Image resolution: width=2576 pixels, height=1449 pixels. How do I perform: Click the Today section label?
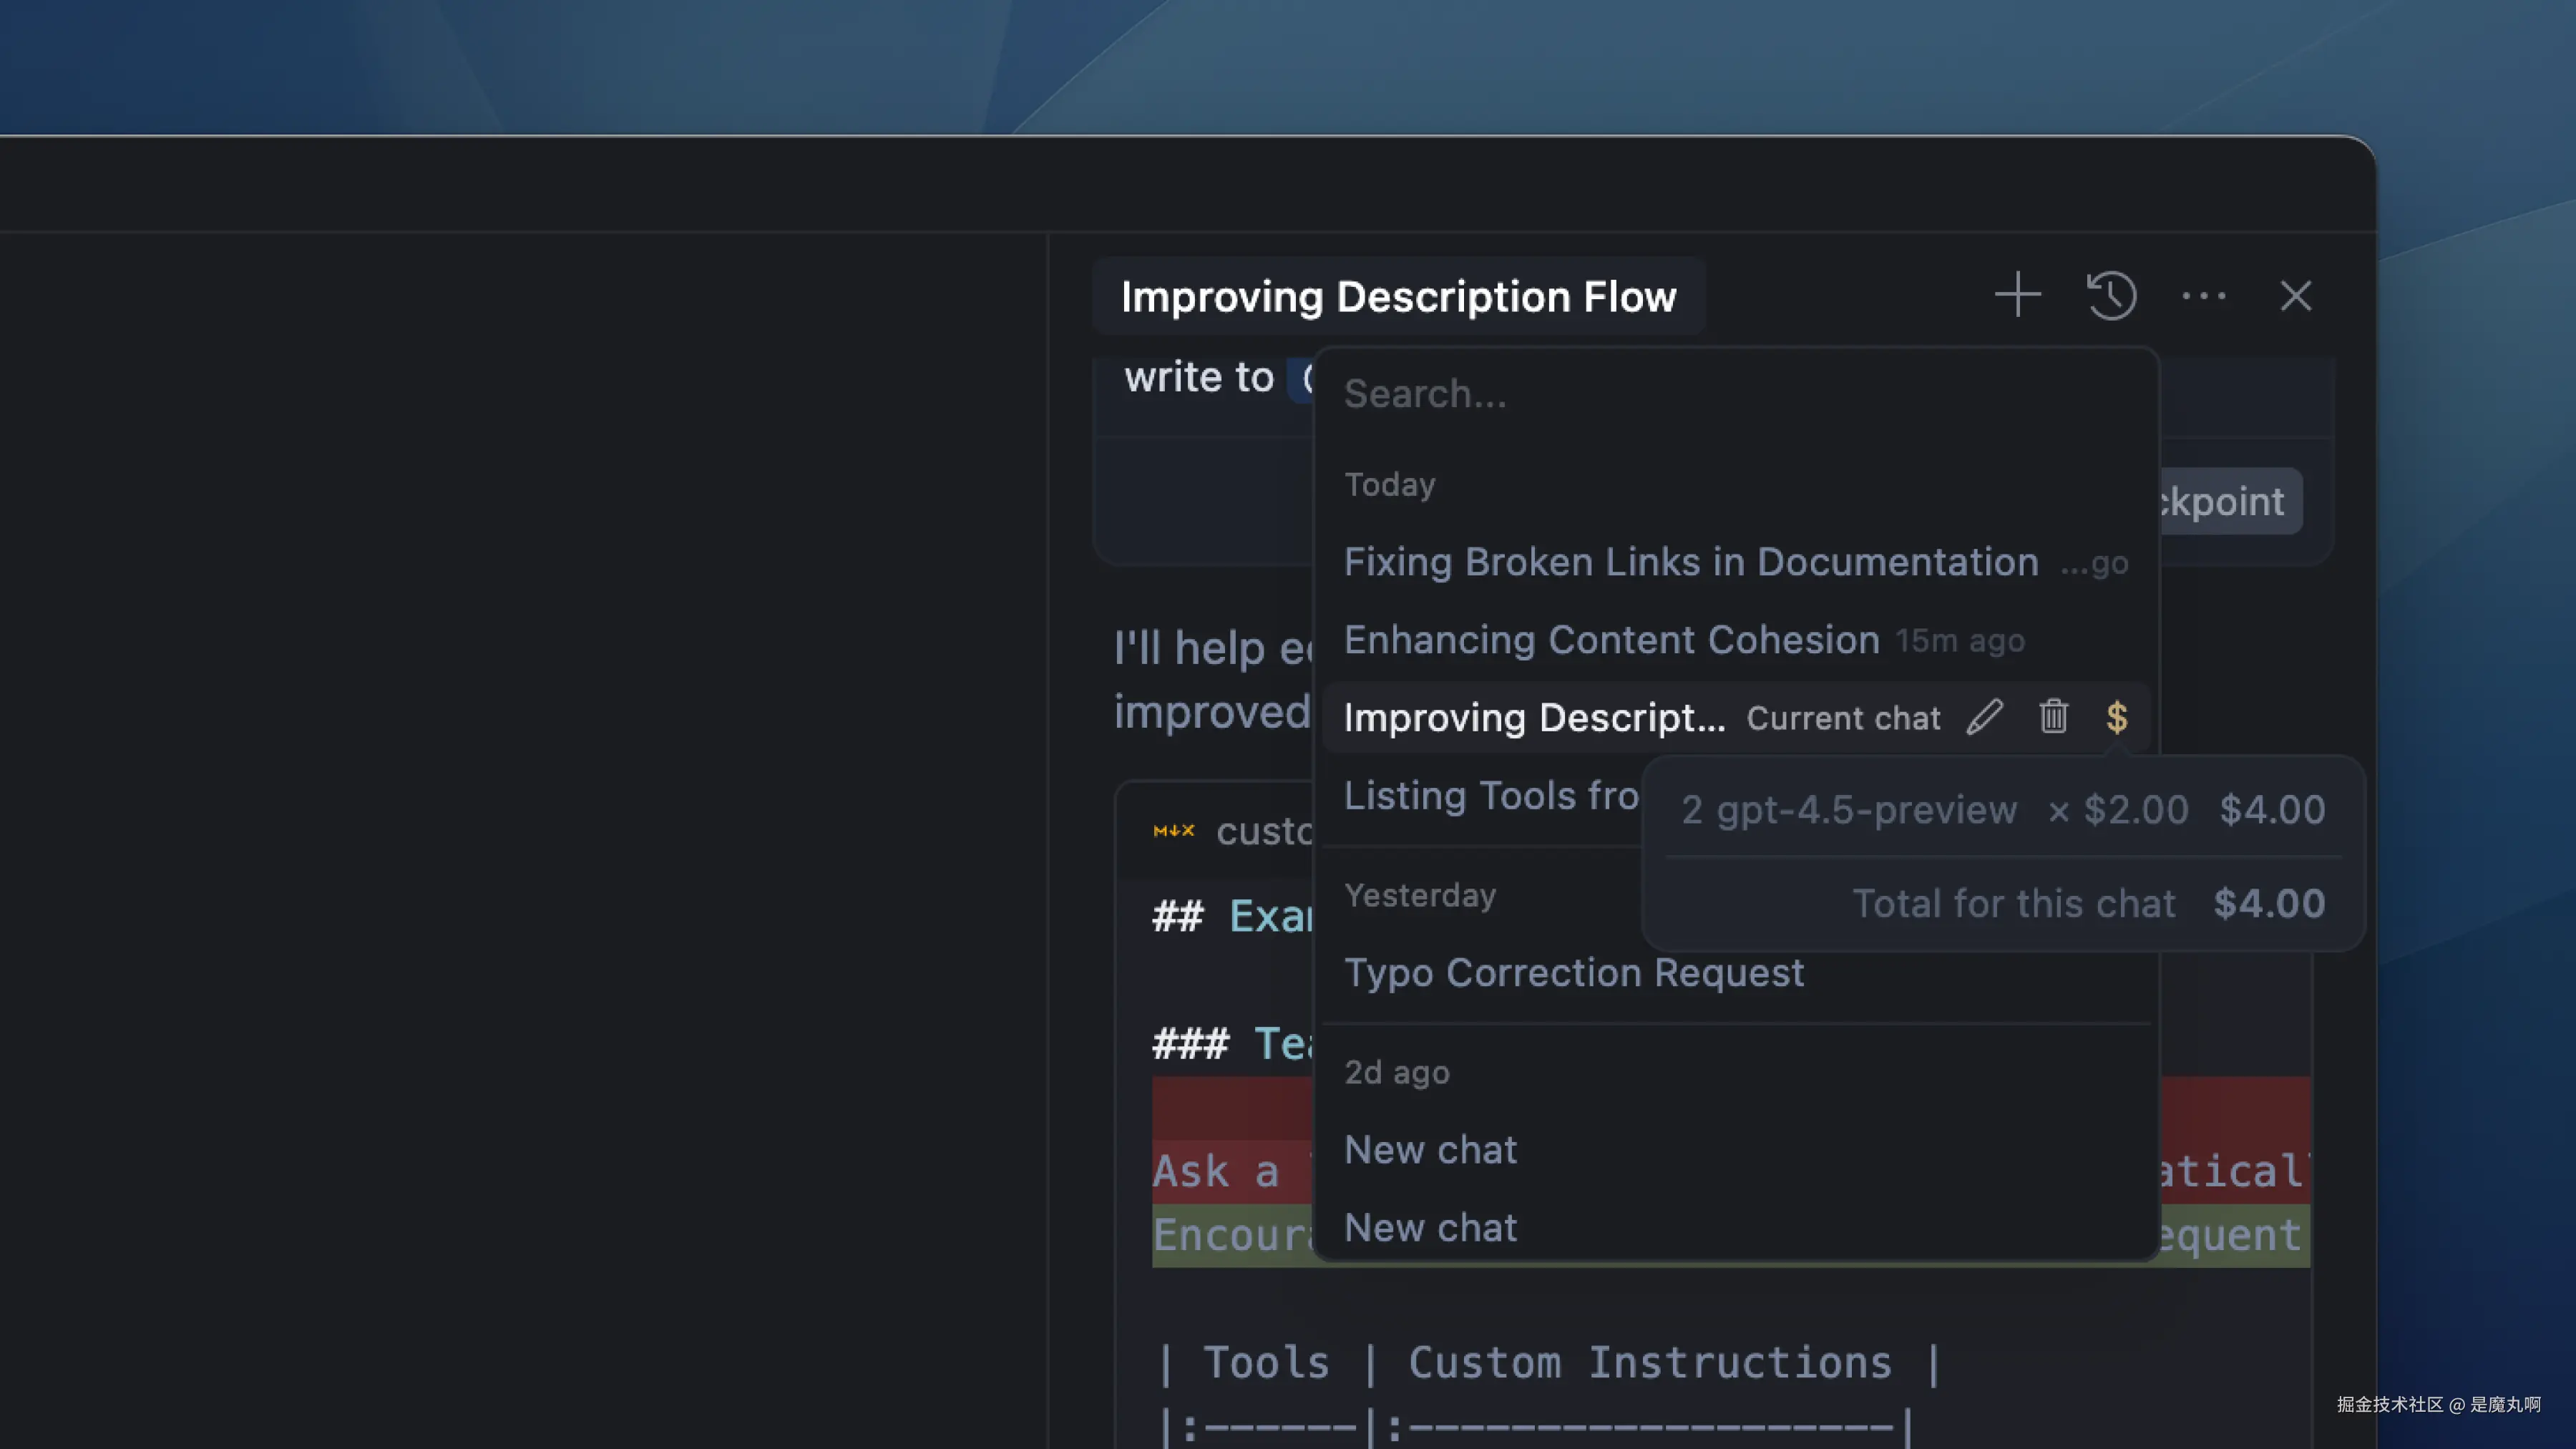coord(1390,485)
